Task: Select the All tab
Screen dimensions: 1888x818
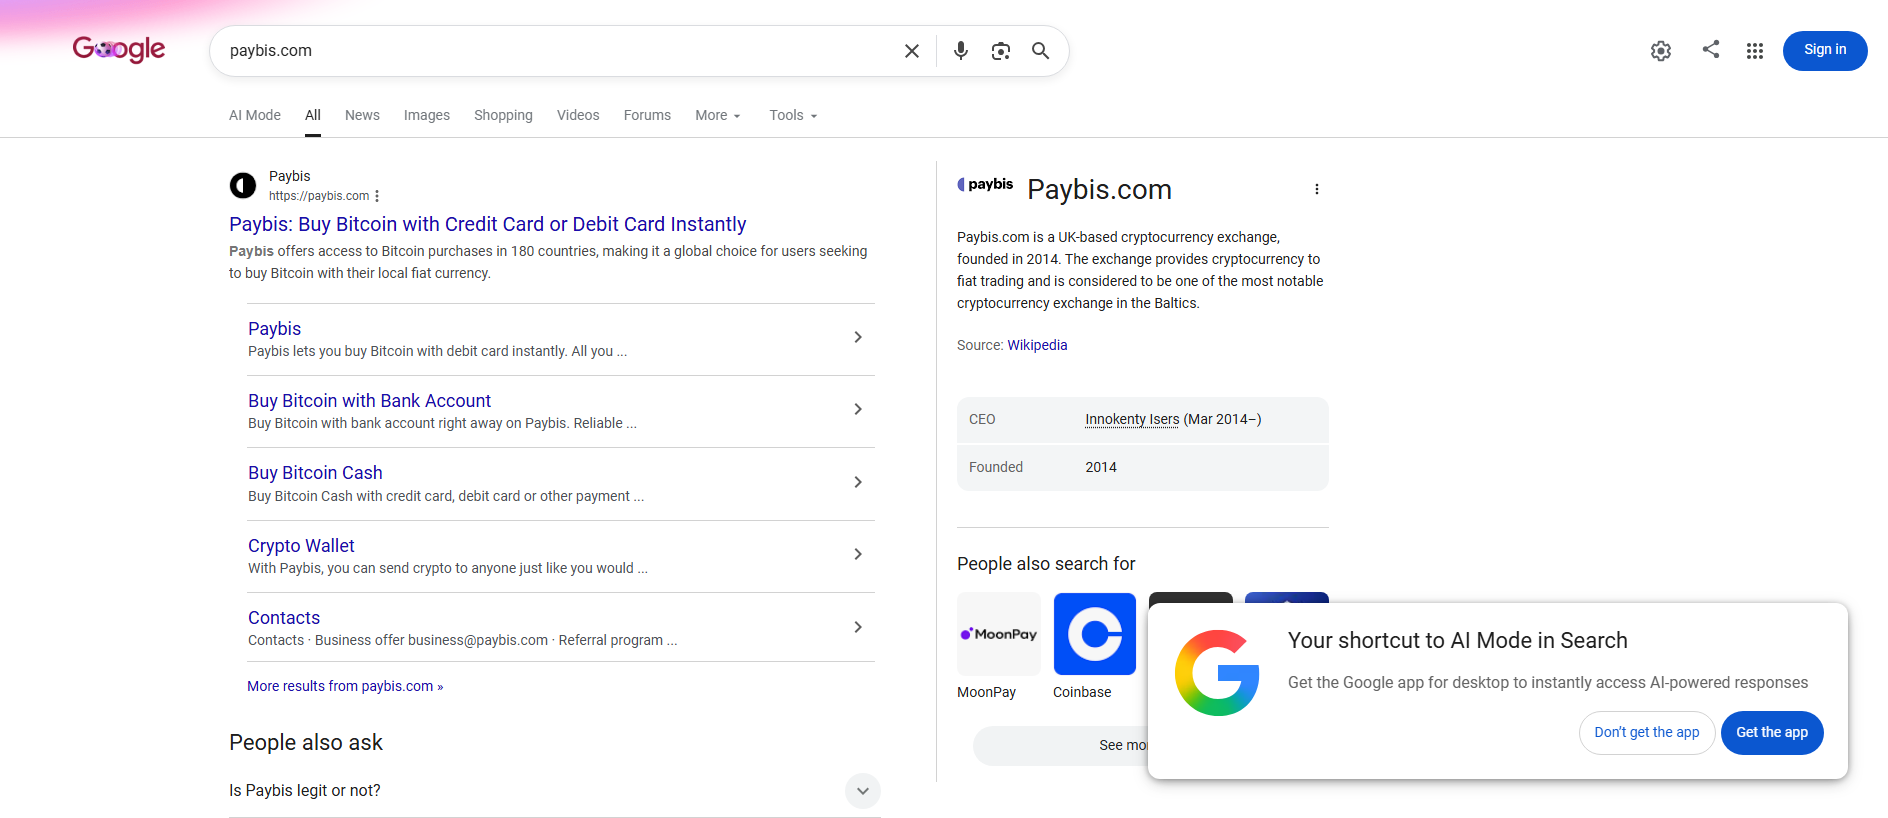Action: click(313, 115)
